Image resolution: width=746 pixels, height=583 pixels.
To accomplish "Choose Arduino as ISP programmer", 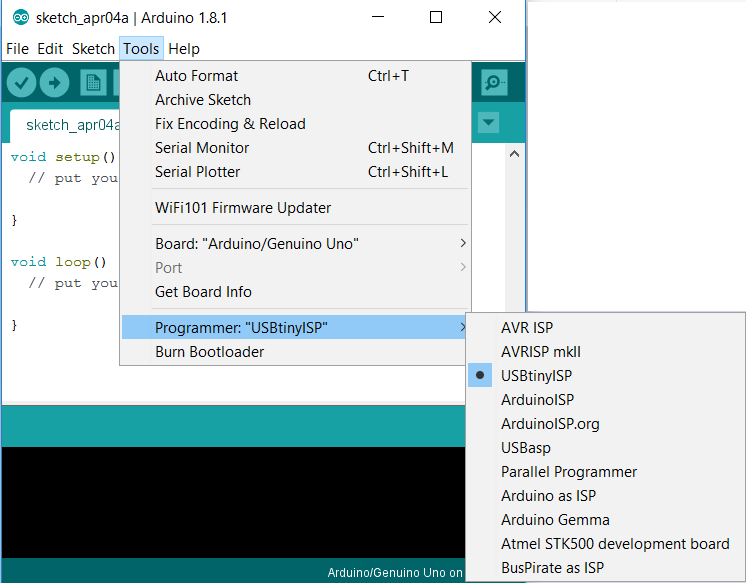I will tap(605, 496).
